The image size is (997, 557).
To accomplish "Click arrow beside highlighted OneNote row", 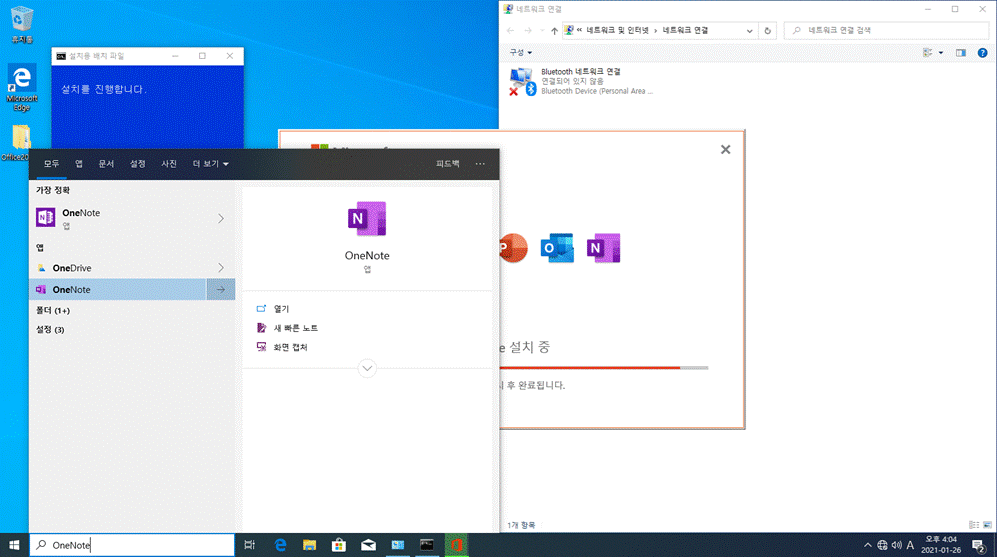I will coord(221,289).
